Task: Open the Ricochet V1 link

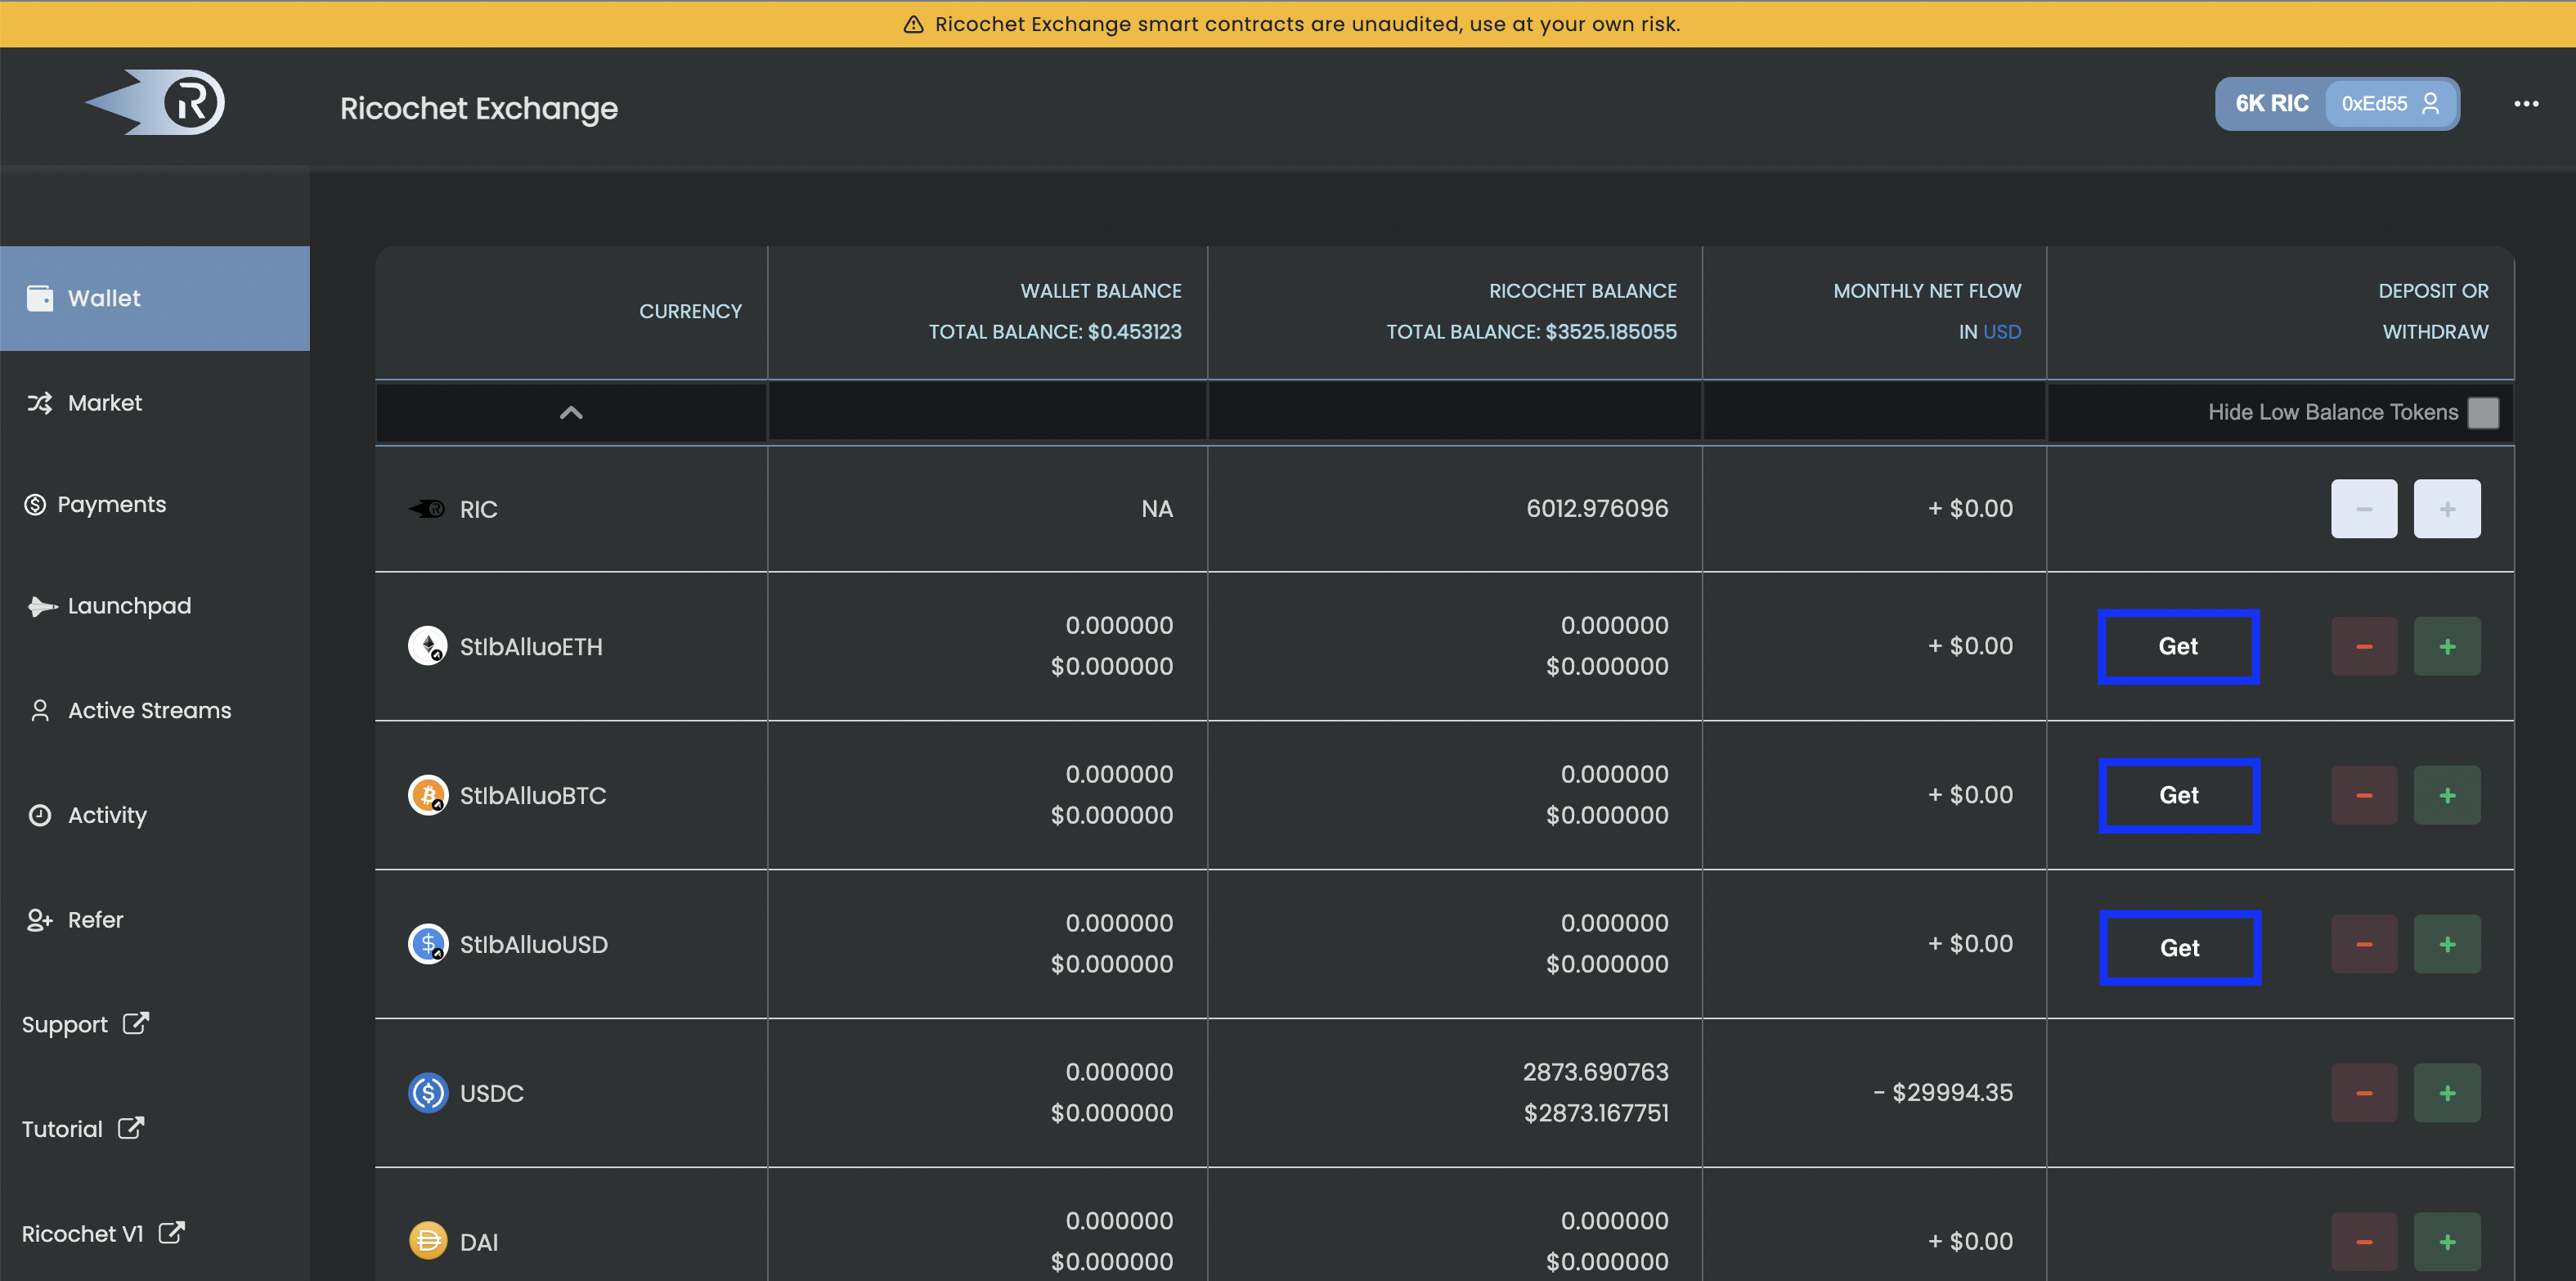Action: click(x=98, y=1233)
